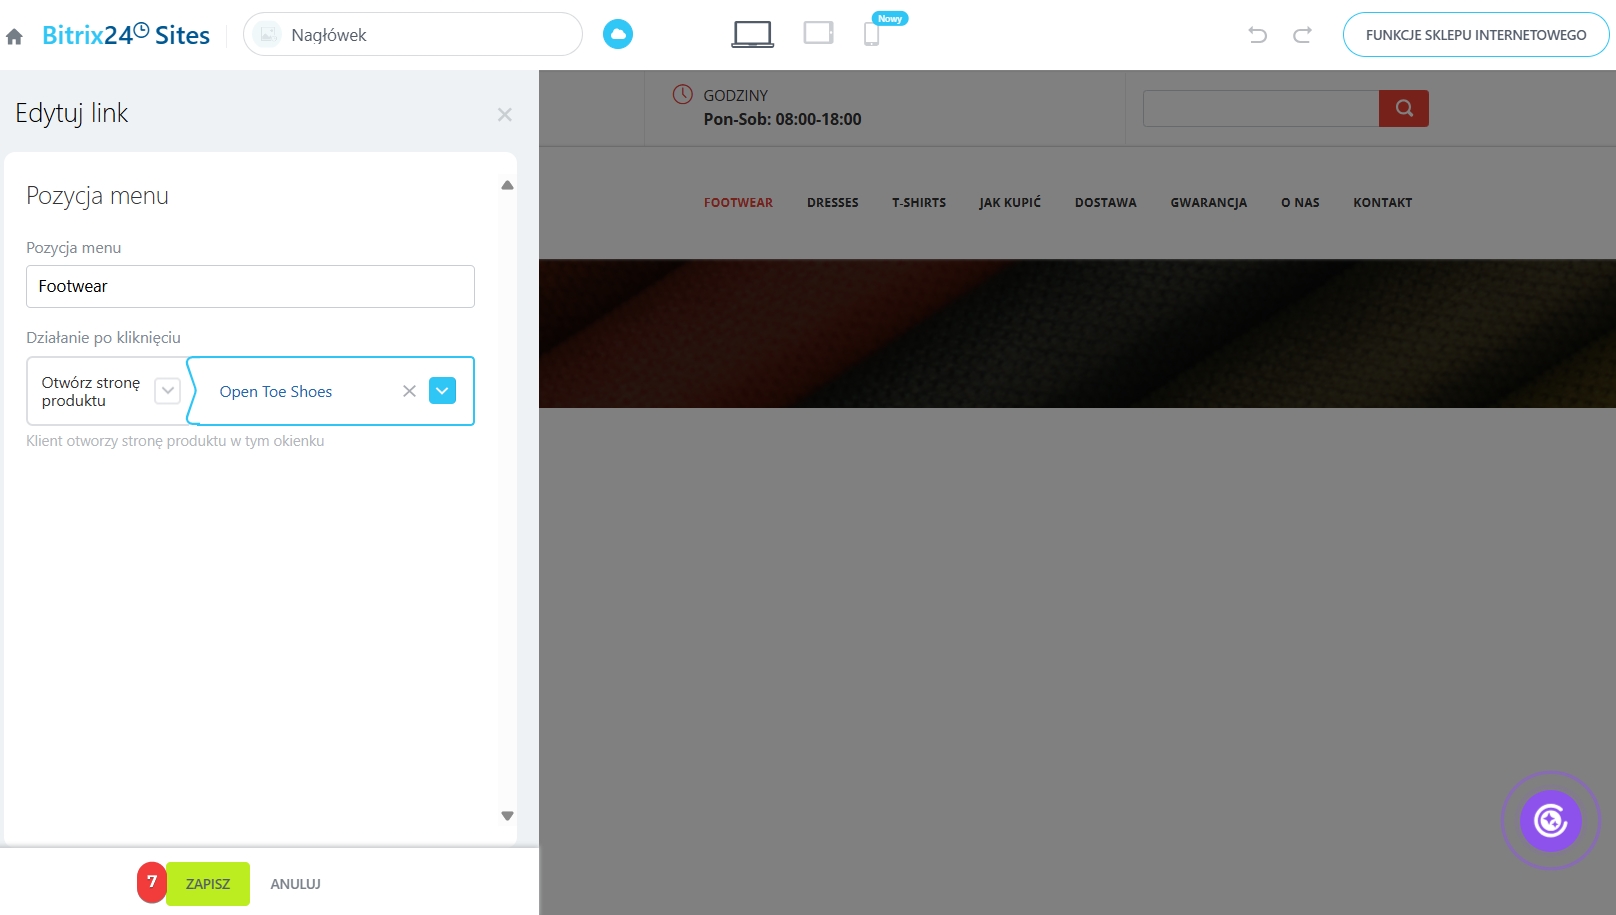Open the O nas menu item
The height and width of the screenshot is (915, 1616).
pyautogui.click(x=1300, y=203)
